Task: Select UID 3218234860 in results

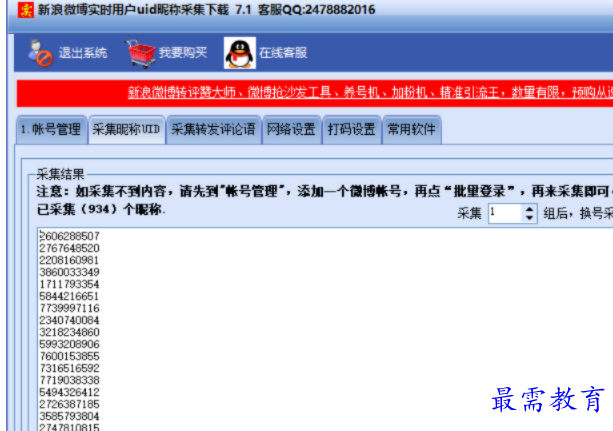Action: coord(70,332)
